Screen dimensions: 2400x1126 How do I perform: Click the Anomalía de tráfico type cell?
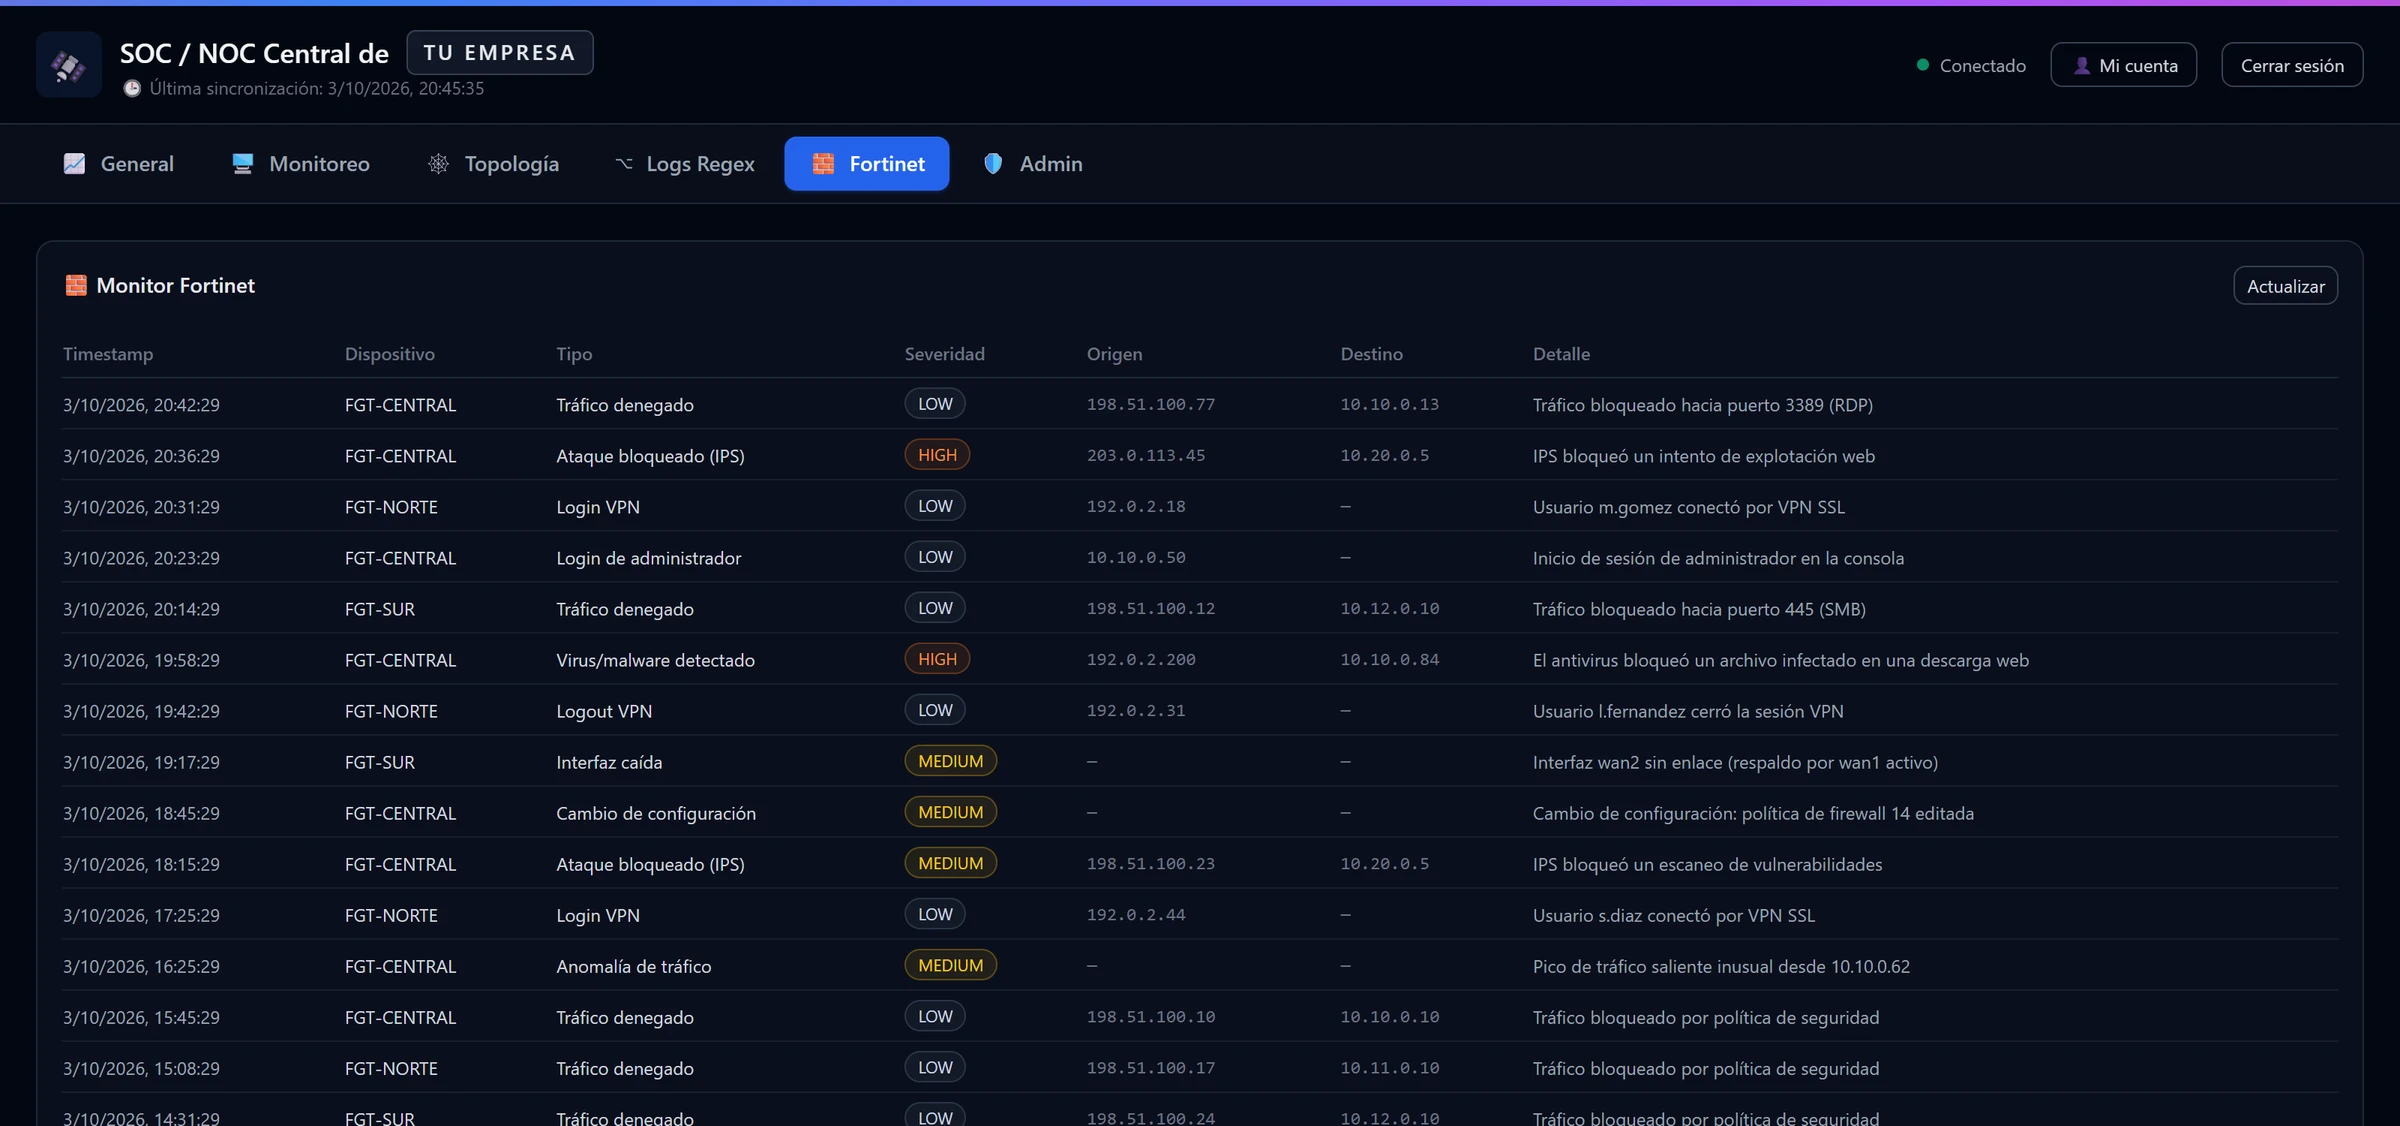point(634,966)
